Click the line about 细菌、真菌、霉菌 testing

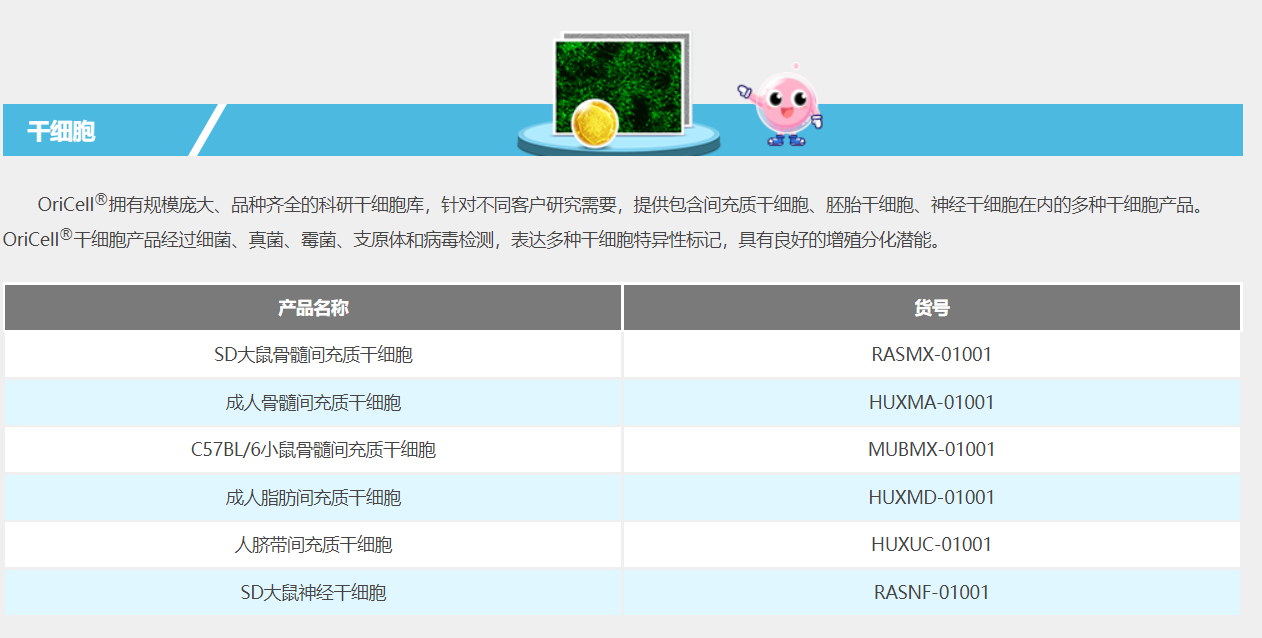click(x=472, y=241)
